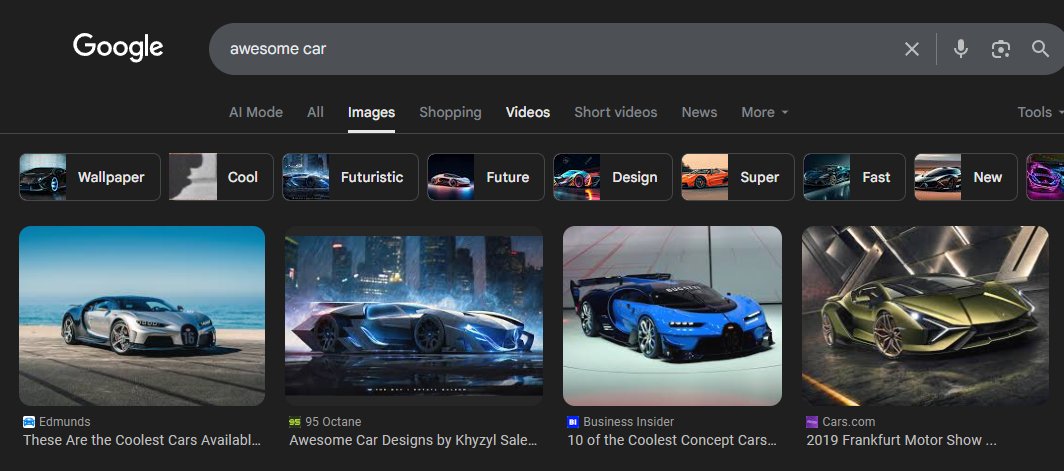Clear the search box with X

click(911, 49)
